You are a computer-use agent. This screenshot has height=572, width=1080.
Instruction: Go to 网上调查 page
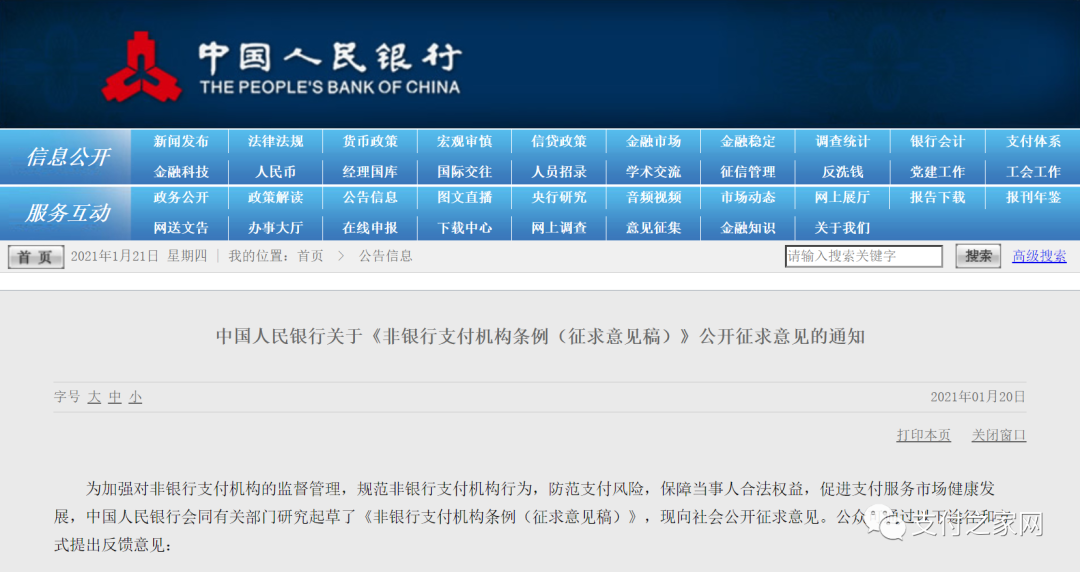(x=559, y=227)
